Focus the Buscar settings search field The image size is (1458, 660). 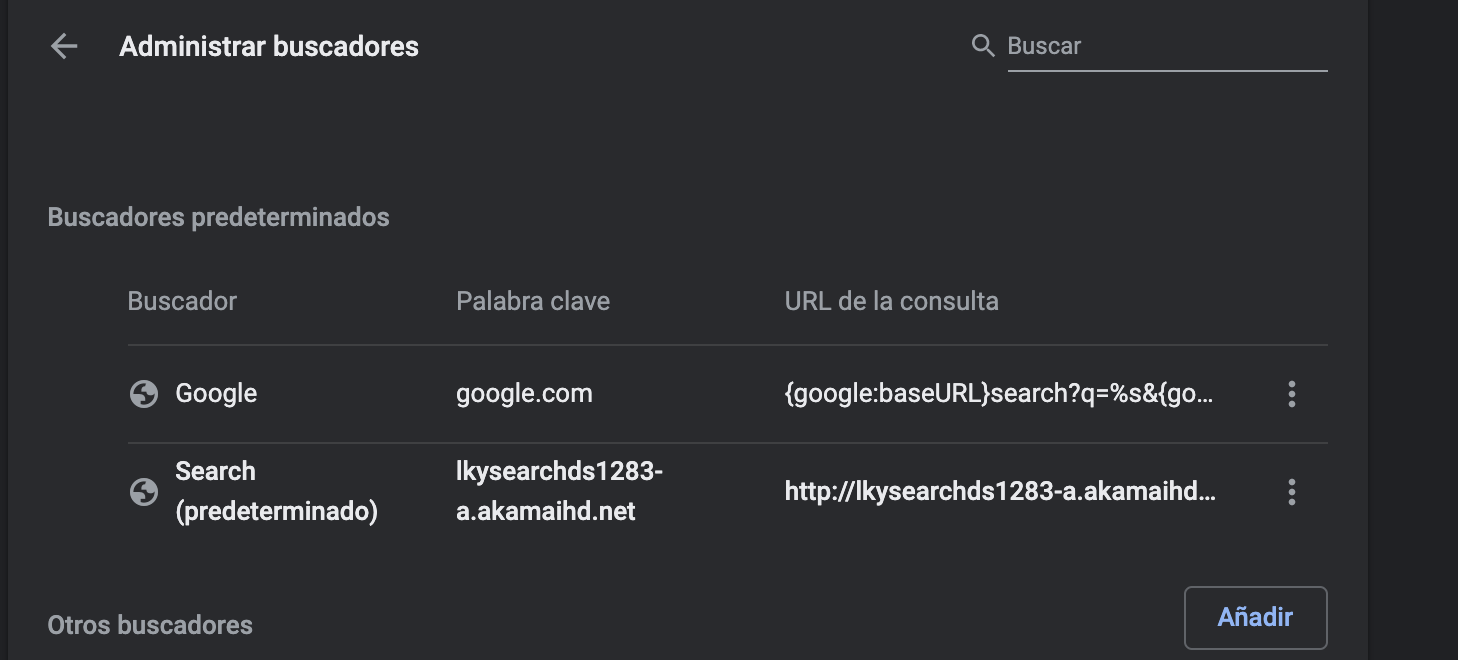click(1166, 46)
